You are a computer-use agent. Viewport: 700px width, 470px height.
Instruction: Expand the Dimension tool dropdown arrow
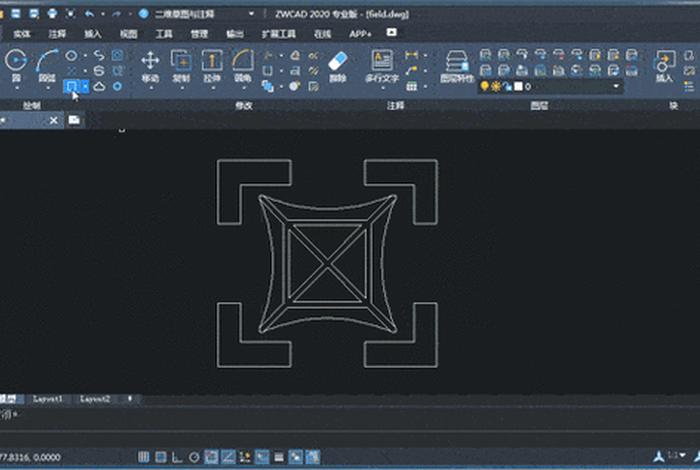tap(425, 55)
